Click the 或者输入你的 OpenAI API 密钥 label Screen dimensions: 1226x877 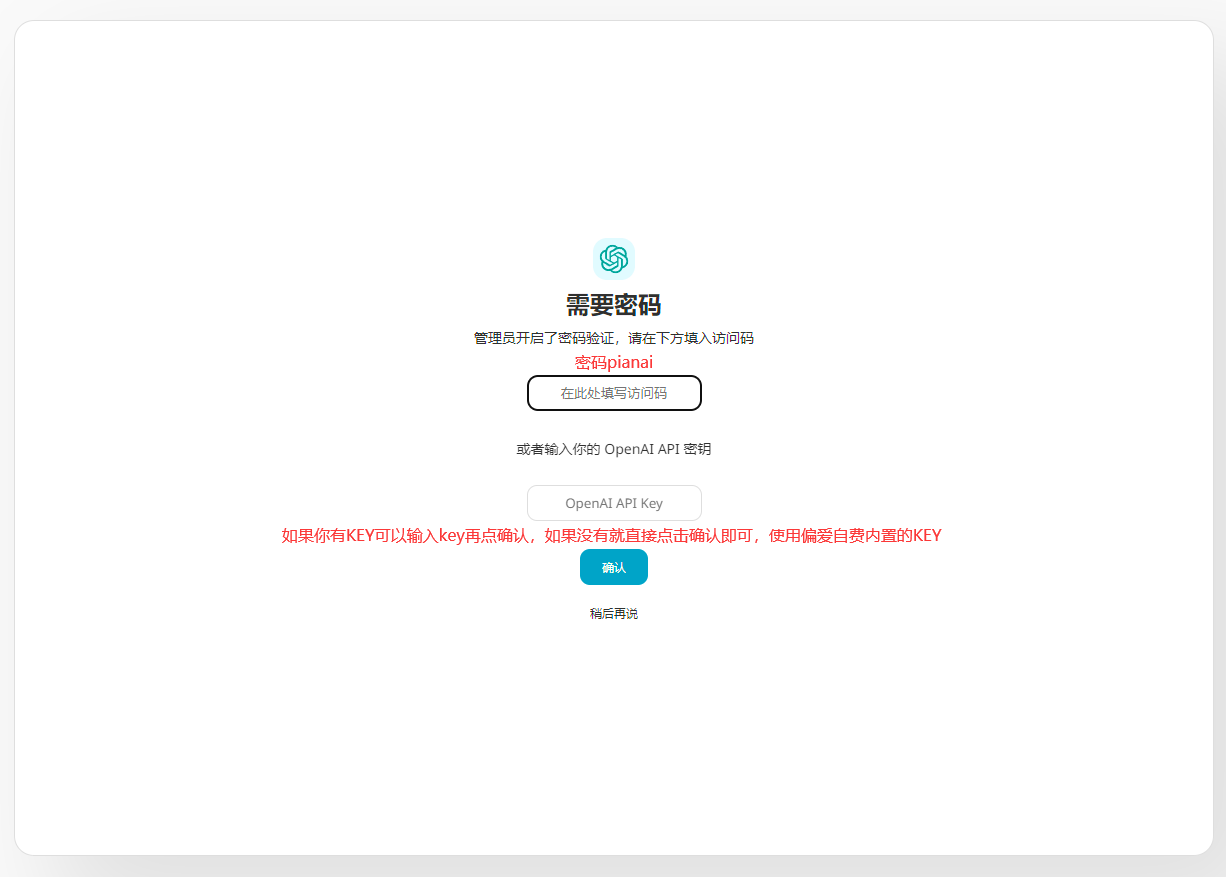point(613,449)
